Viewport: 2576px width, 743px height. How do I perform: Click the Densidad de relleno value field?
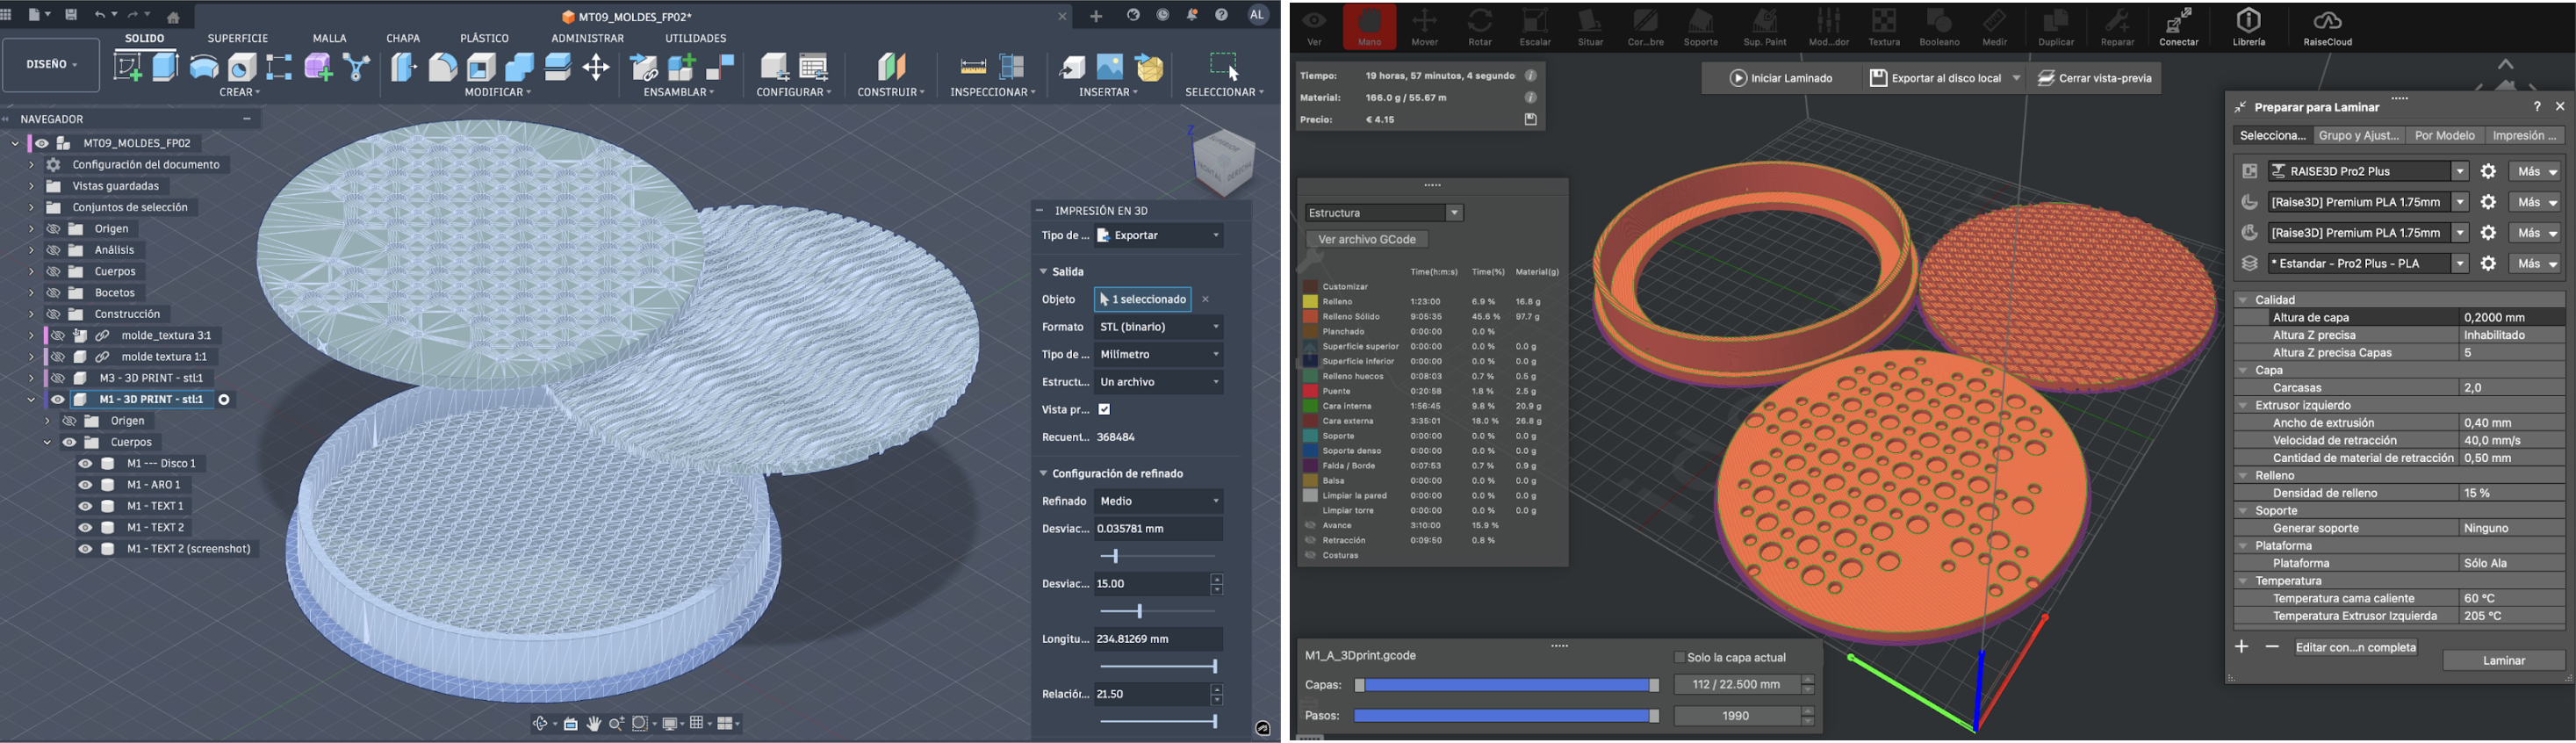2510,493
